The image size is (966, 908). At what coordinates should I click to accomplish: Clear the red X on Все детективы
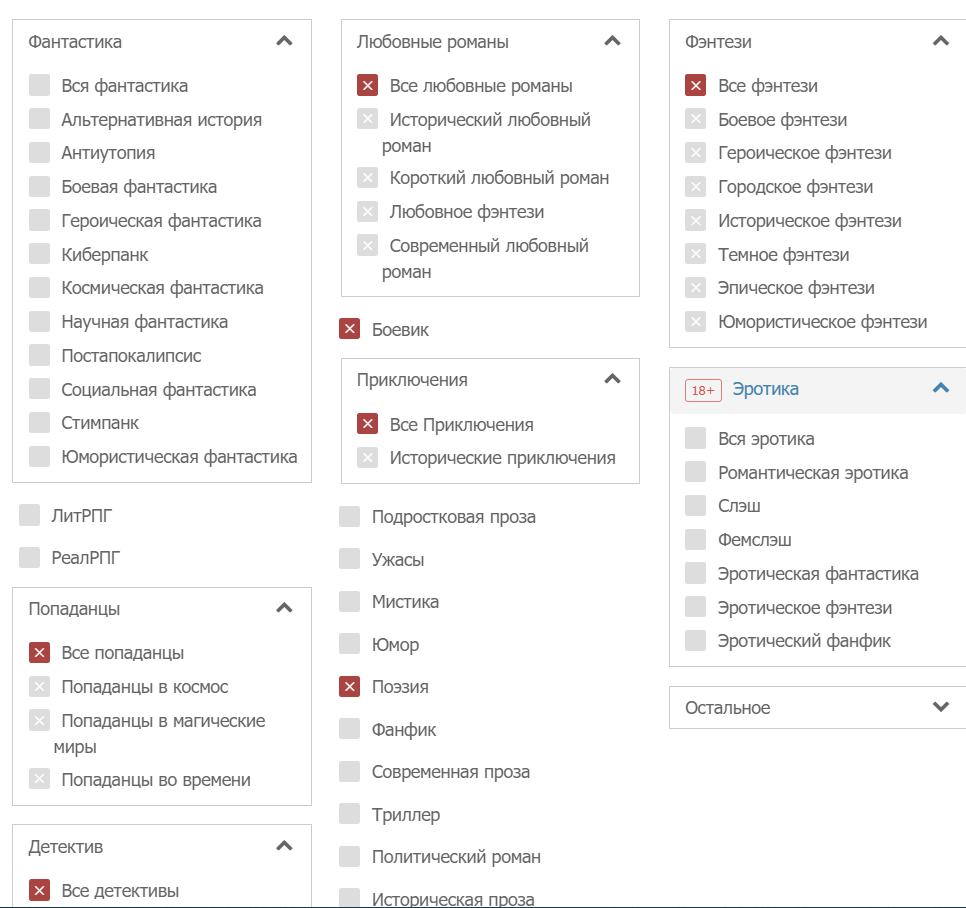pyautogui.click(x=39, y=890)
